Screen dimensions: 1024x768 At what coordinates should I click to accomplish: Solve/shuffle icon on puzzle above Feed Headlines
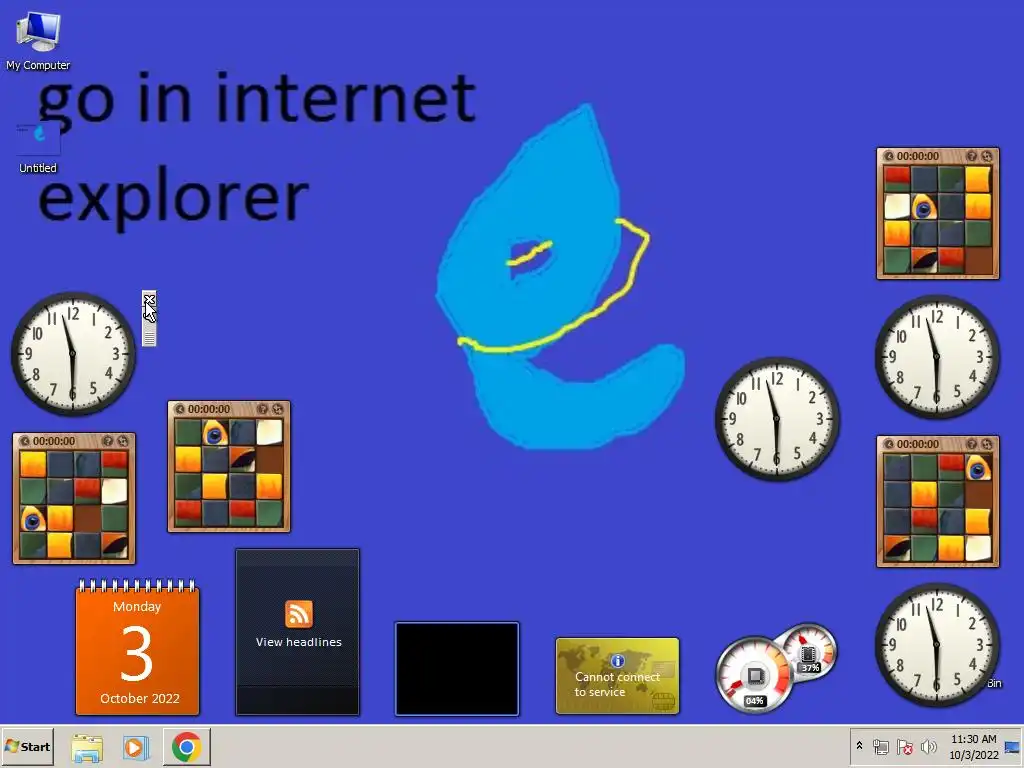click(x=278, y=409)
